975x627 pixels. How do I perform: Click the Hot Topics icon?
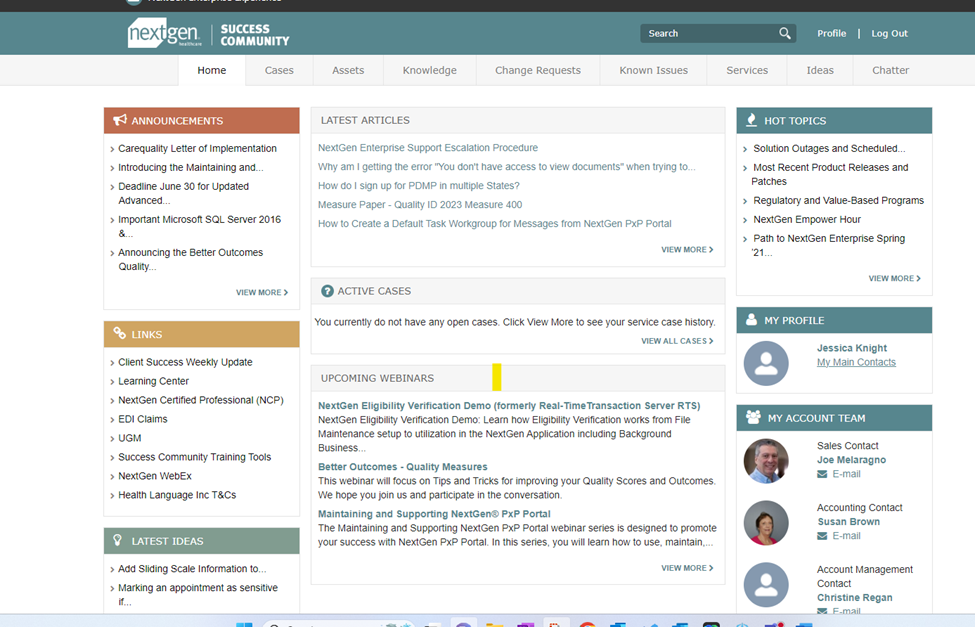tap(751, 120)
